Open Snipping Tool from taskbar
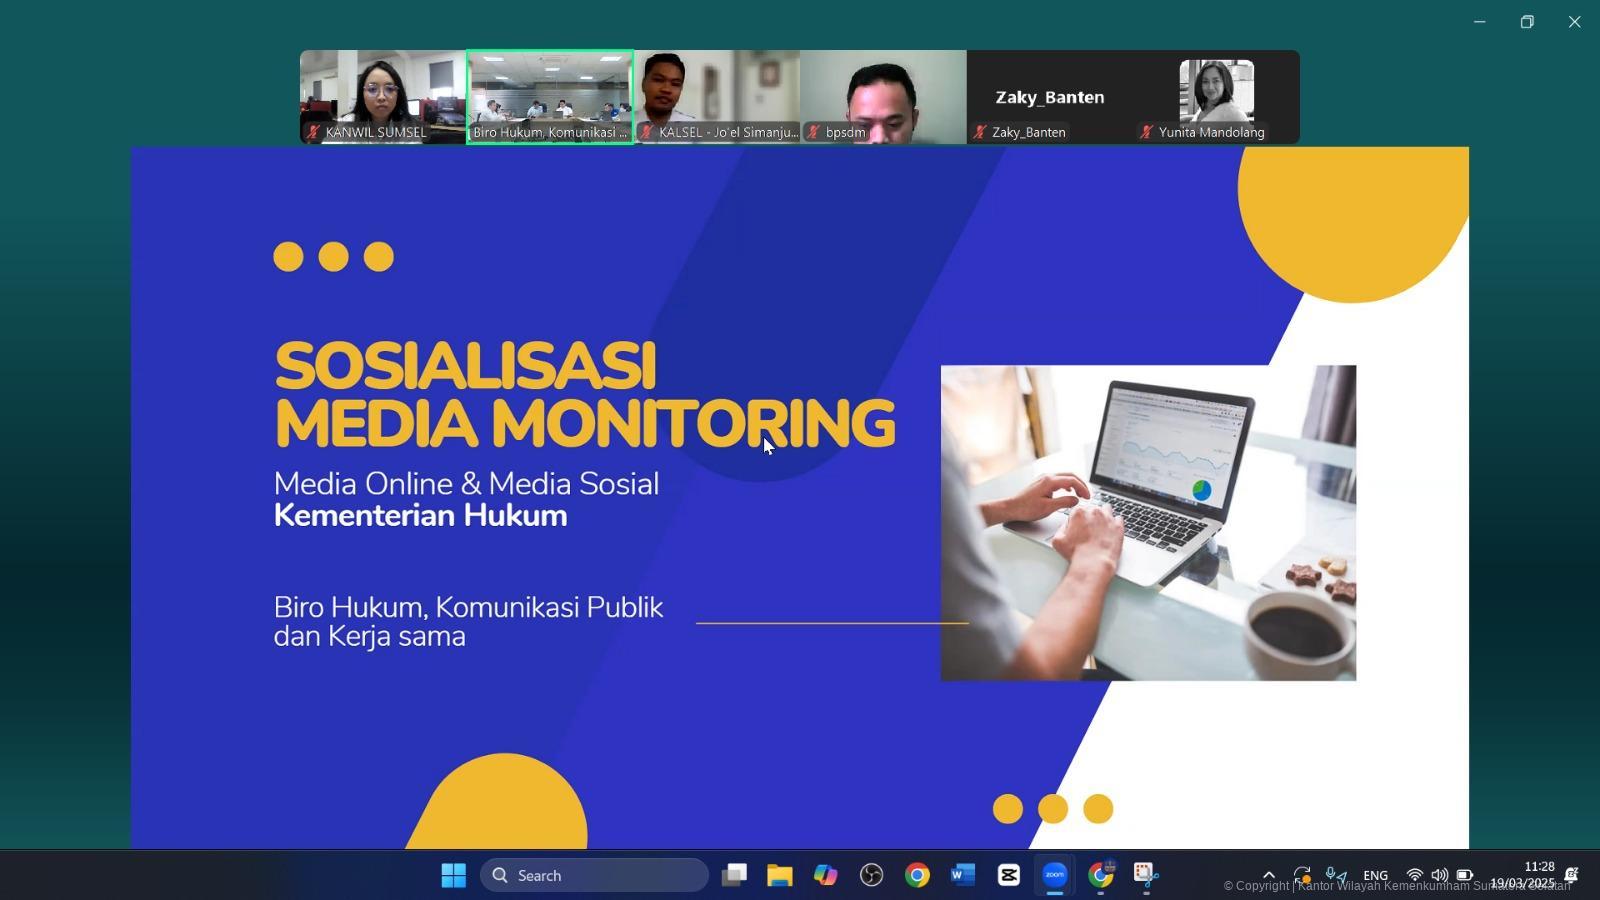1600x900 pixels. pos(1146,875)
